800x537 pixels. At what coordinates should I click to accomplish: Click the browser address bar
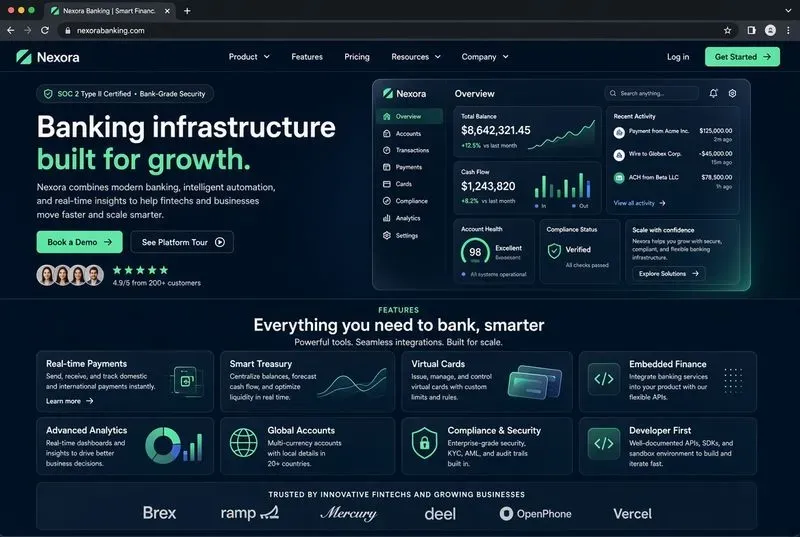click(391, 31)
